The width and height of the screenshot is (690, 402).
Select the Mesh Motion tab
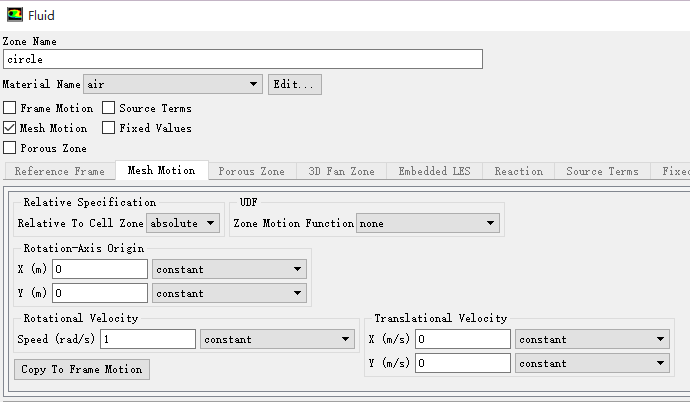[x=161, y=170]
